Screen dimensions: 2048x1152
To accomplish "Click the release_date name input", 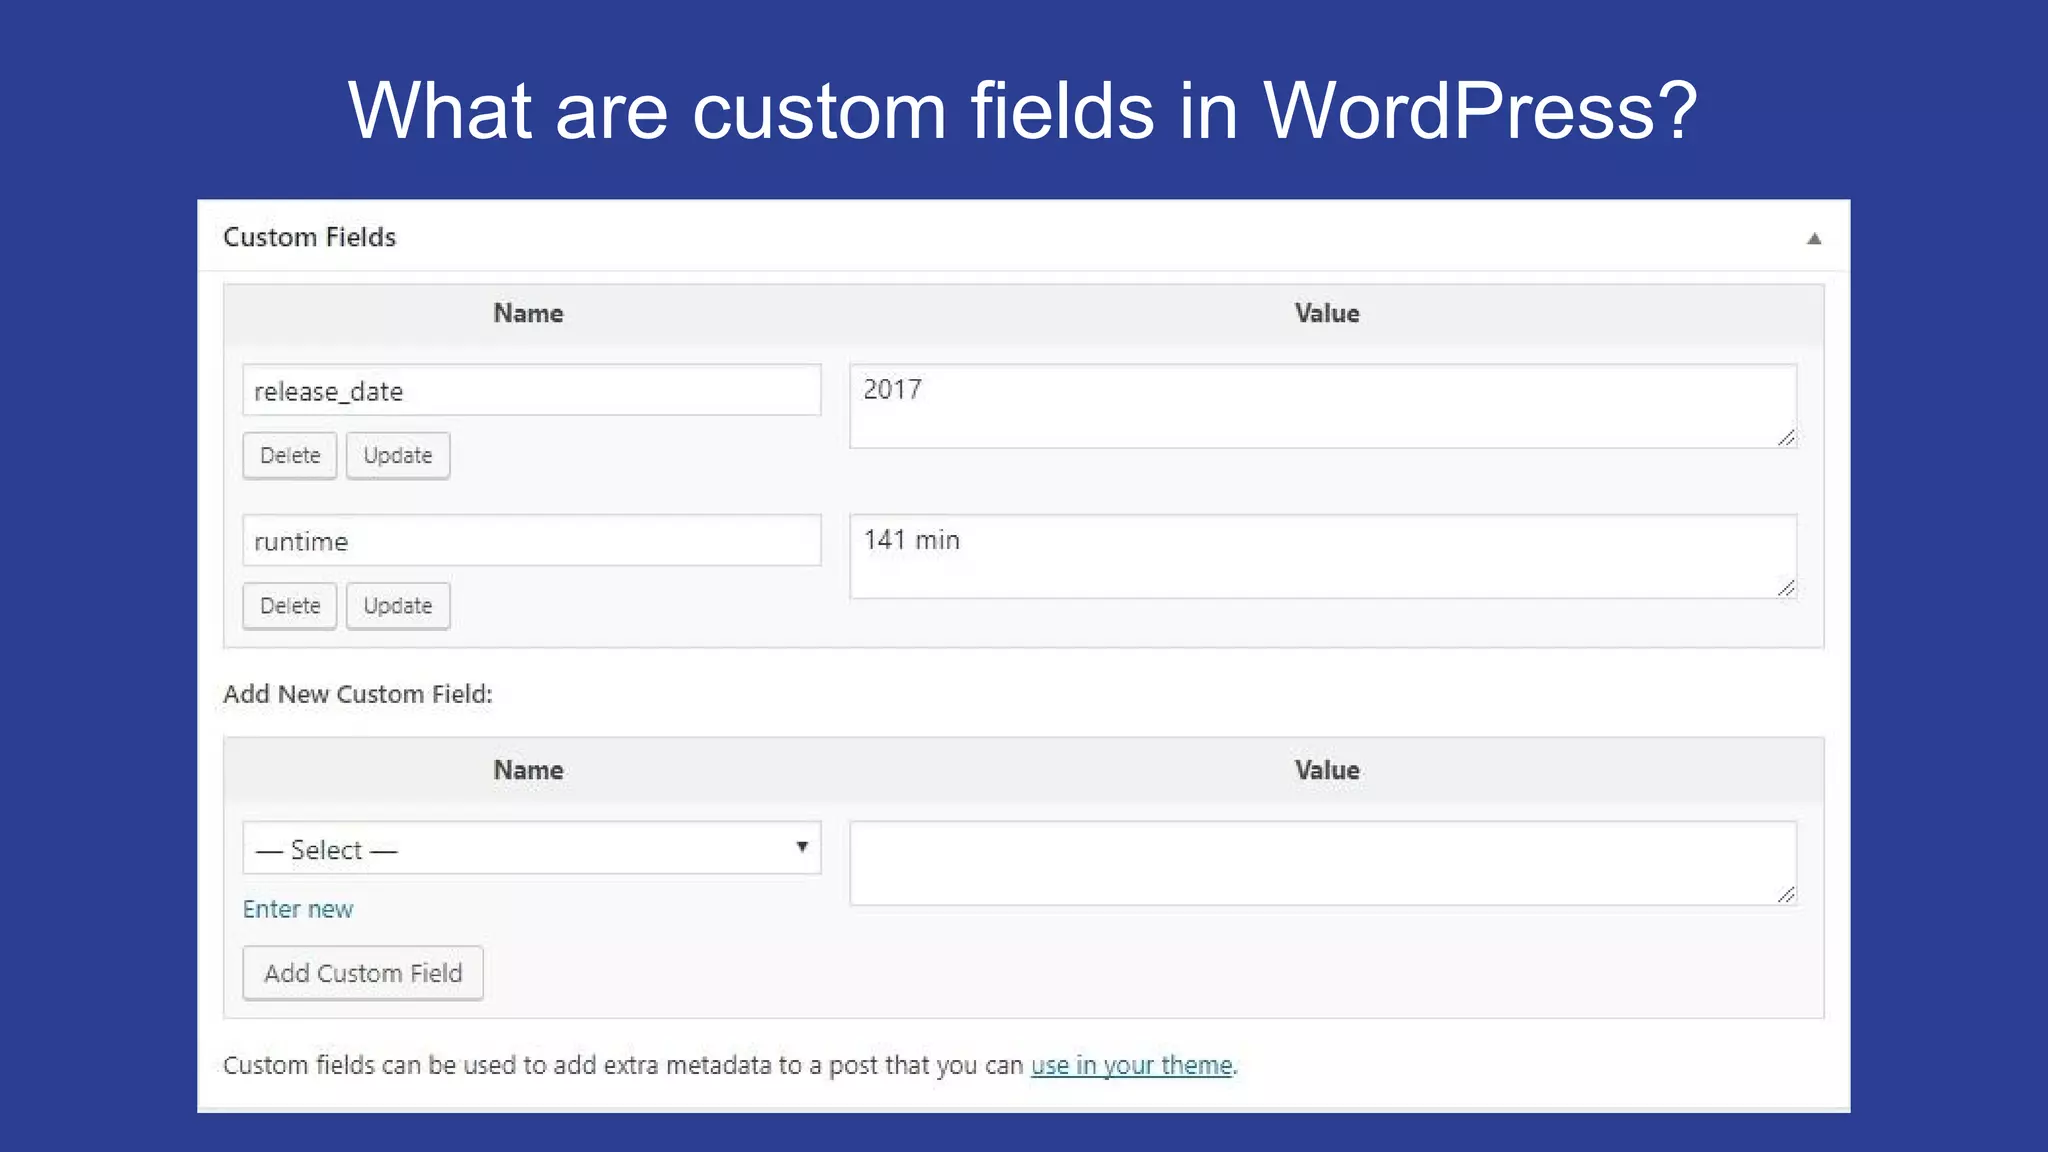I will point(531,391).
